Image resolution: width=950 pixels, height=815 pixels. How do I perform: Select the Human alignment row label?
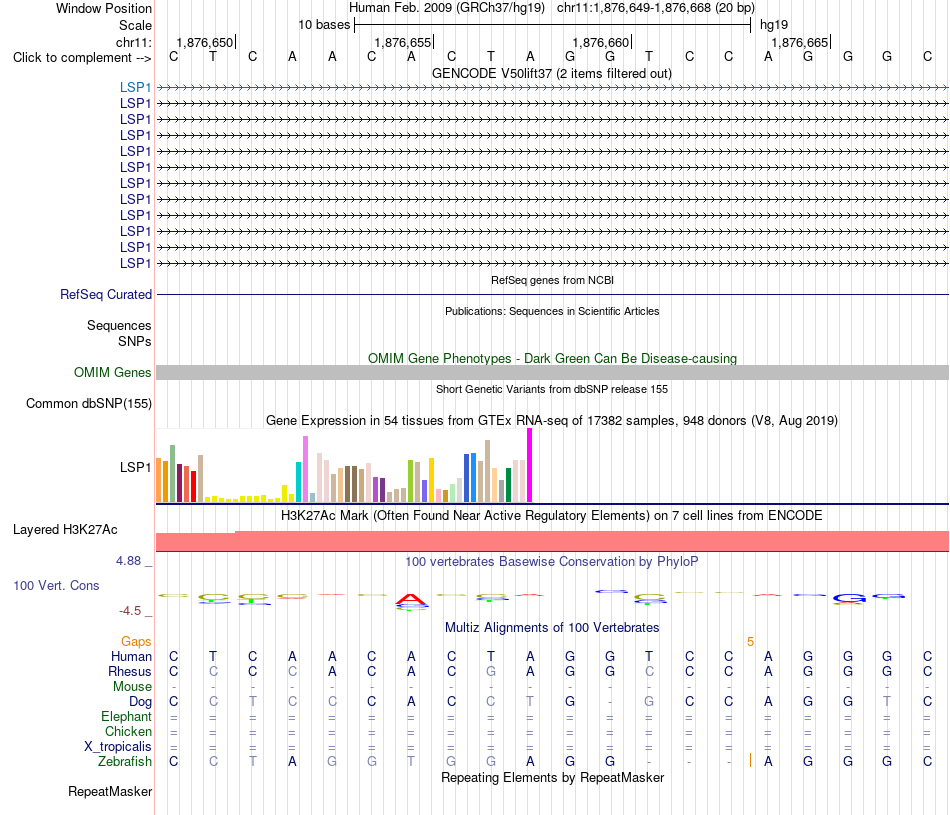point(131,656)
